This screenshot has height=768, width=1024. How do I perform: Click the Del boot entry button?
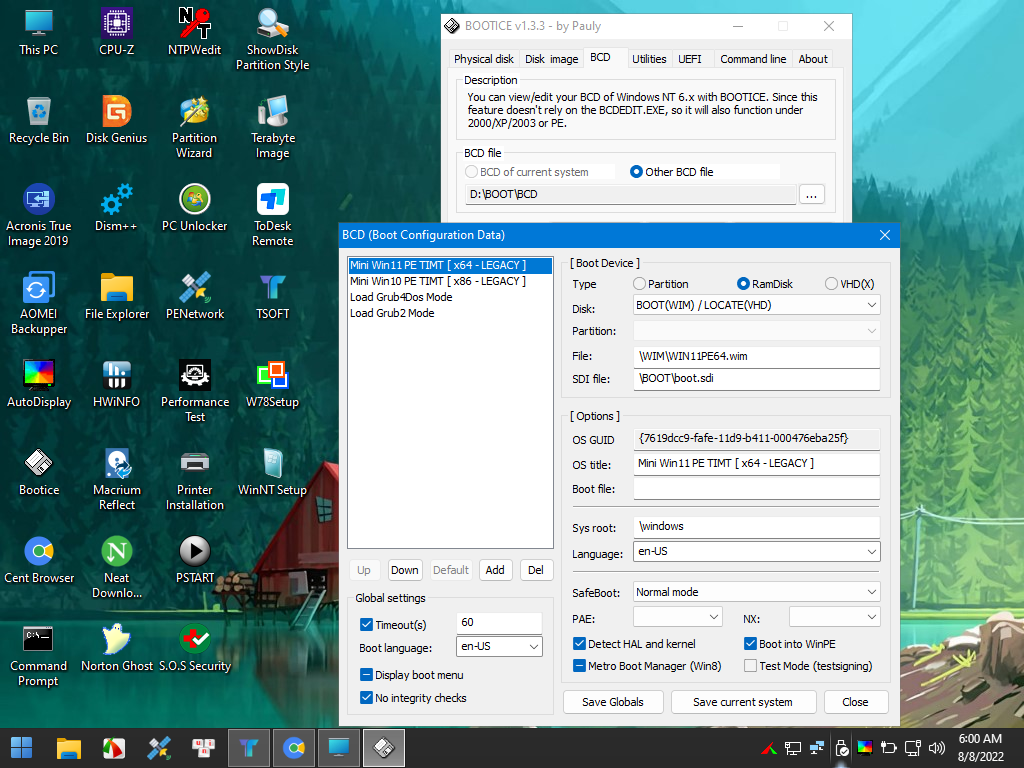click(536, 570)
